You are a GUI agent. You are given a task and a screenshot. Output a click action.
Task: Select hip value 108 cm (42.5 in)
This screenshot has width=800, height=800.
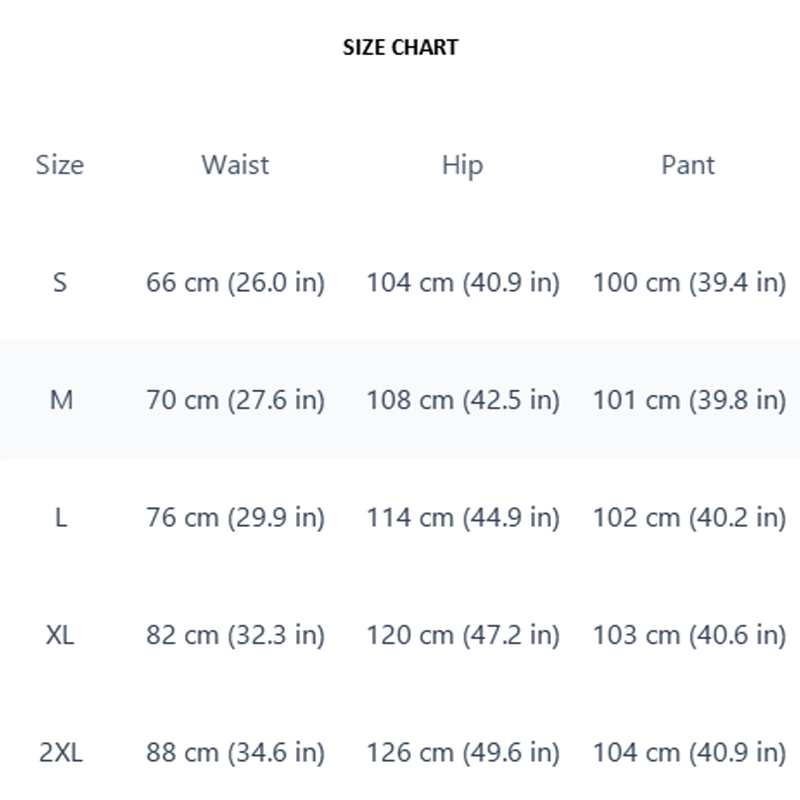[x=463, y=400]
